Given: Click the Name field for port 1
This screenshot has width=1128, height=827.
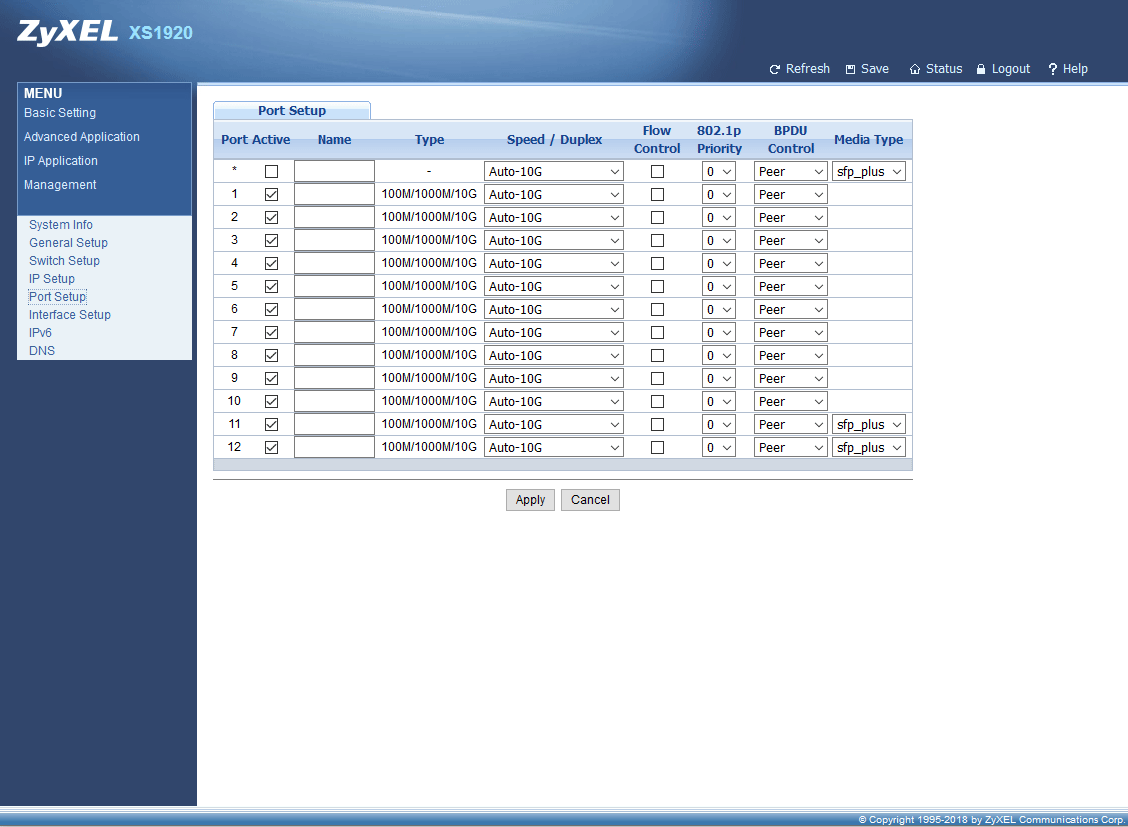Looking at the screenshot, I should tap(335, 195).
